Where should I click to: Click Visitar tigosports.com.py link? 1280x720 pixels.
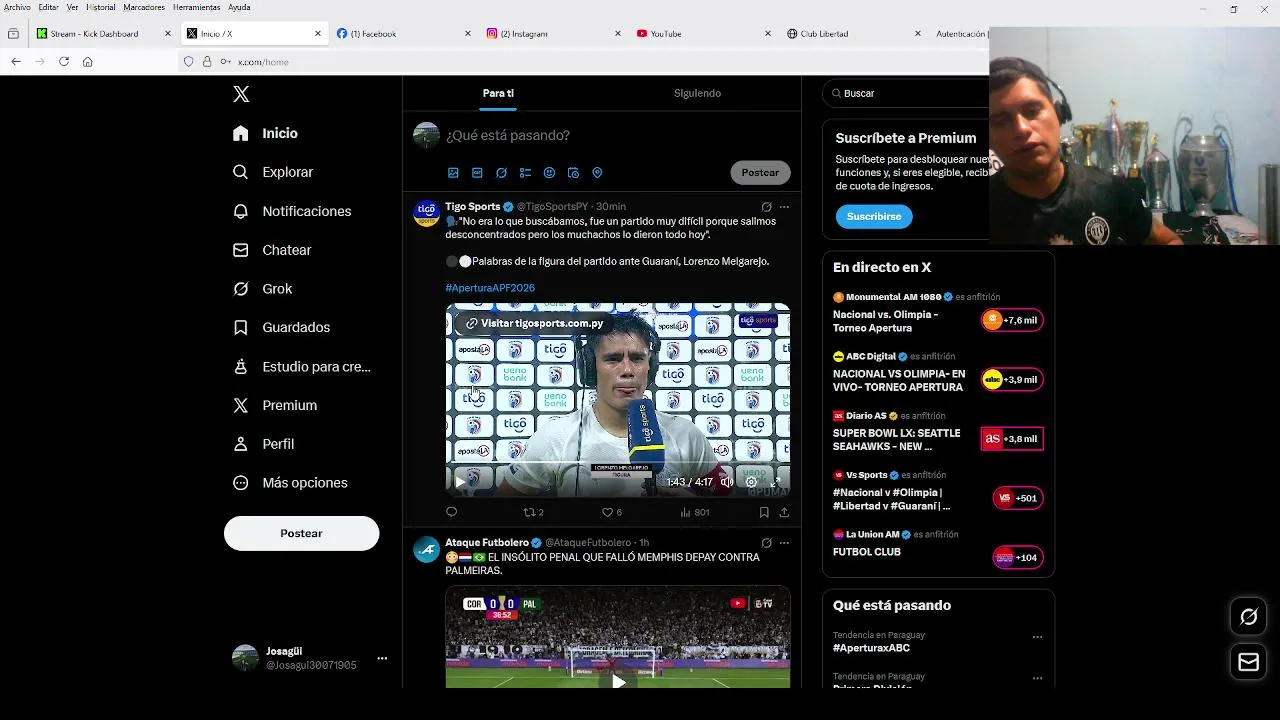(534, 323)
